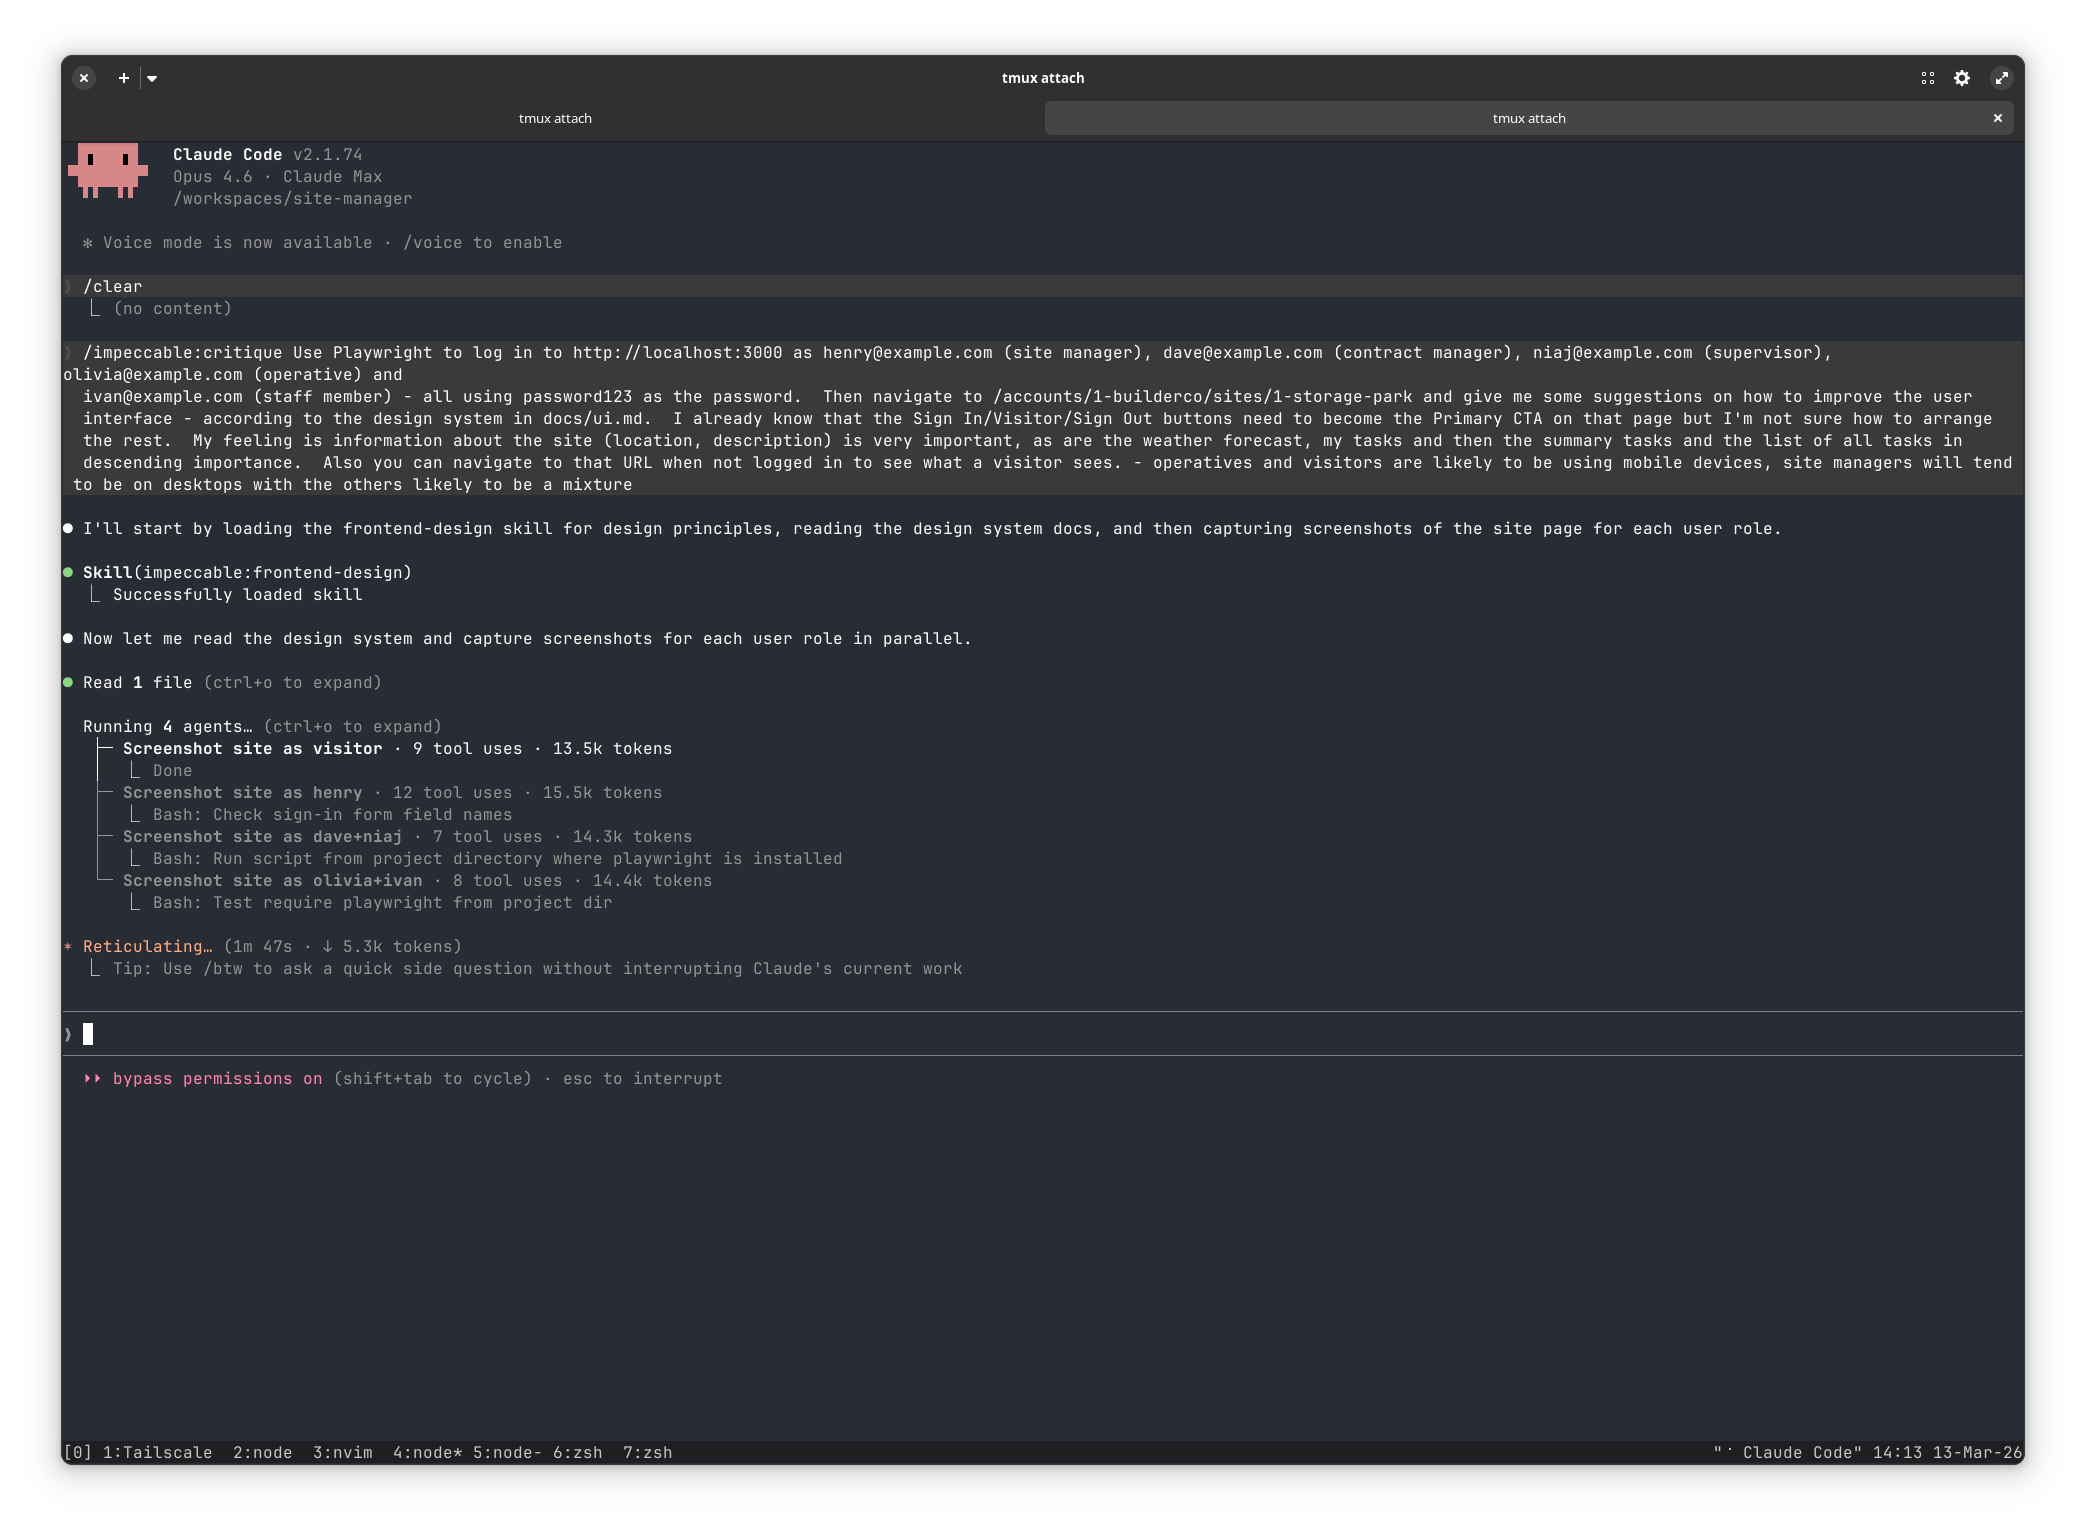Image resolution: width=2086 pixels, height=1532 pixels.
Task: Expand the Running 4 agents list
Action: click(x=167, y=727)
